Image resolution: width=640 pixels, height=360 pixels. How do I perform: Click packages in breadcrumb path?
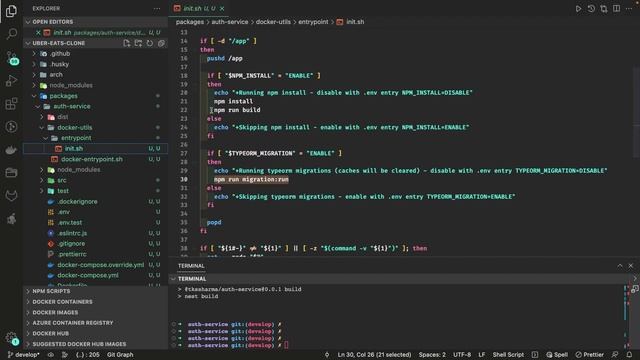189,22
